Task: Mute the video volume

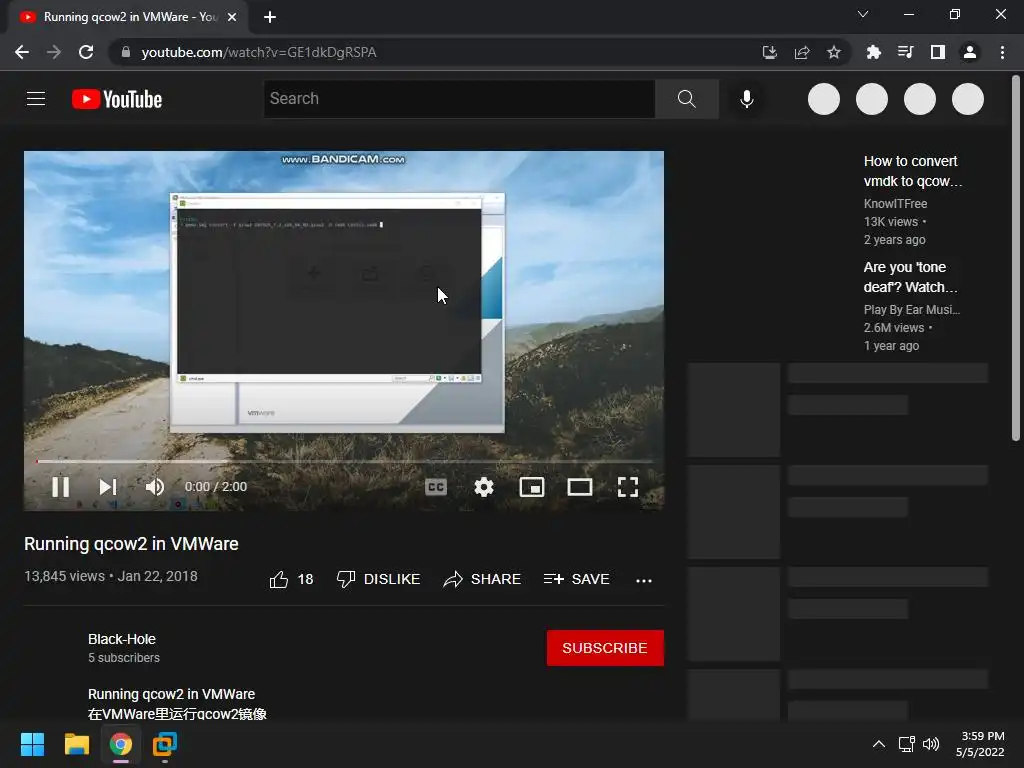Action: (x=155, y=487)
